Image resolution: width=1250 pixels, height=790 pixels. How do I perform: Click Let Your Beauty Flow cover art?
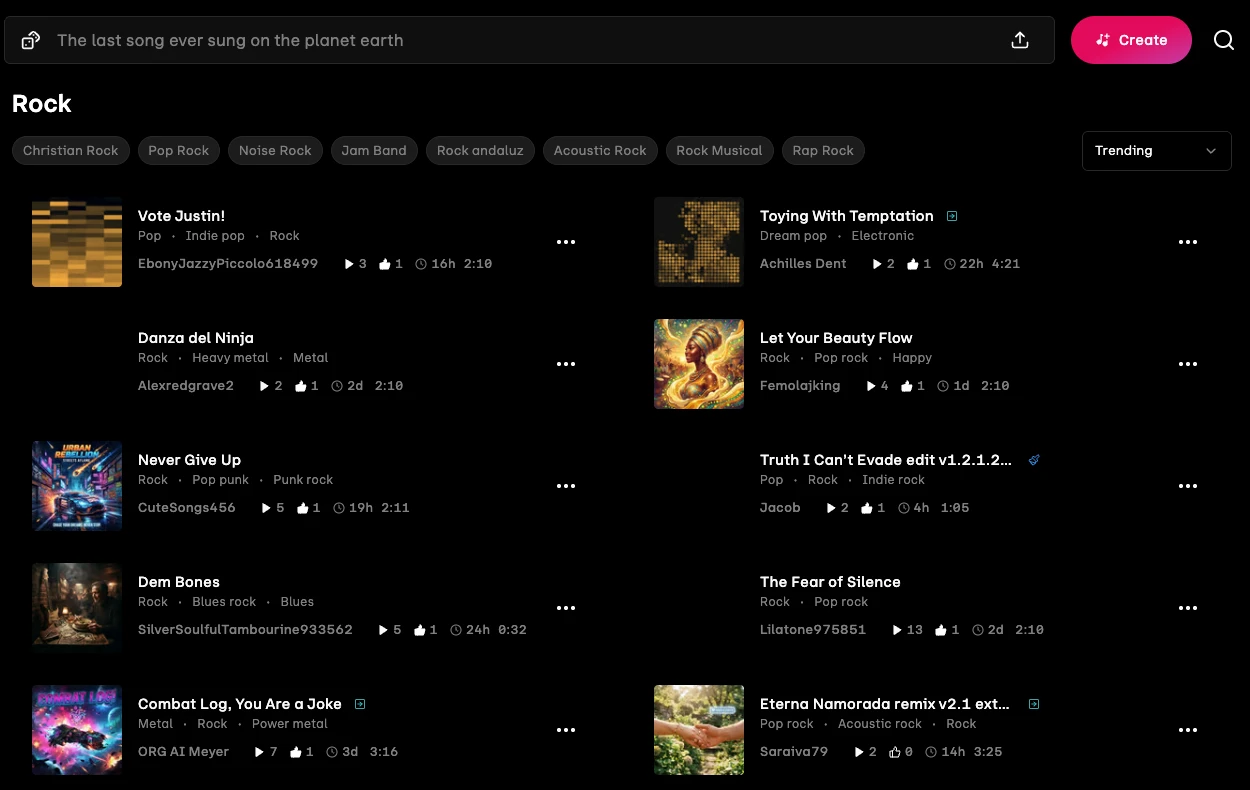(699, 364)
